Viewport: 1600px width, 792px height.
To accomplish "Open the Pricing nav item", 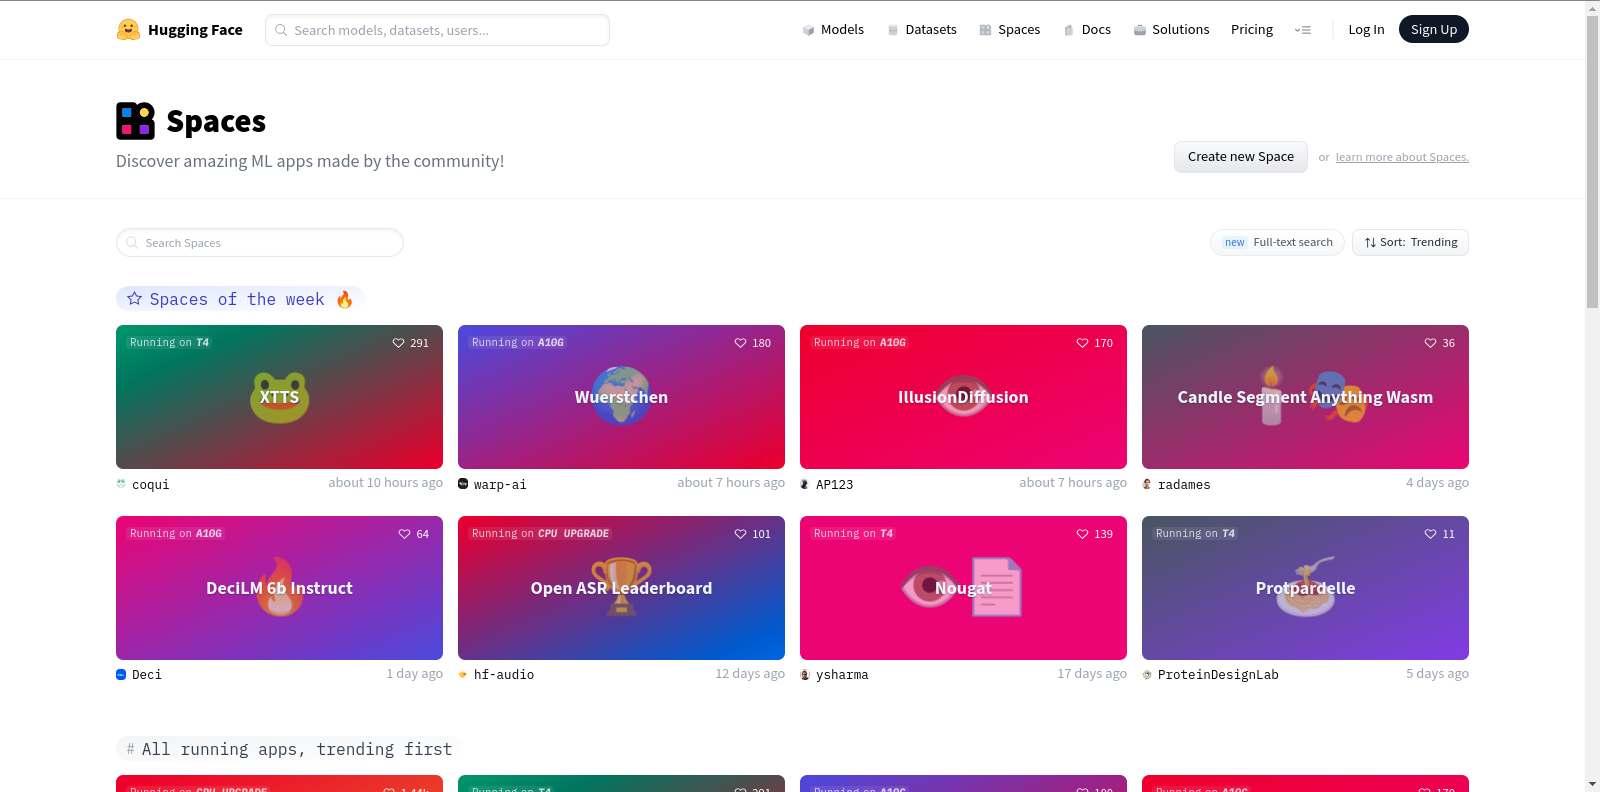I will pyautogui.click(x=1252, y=30).
